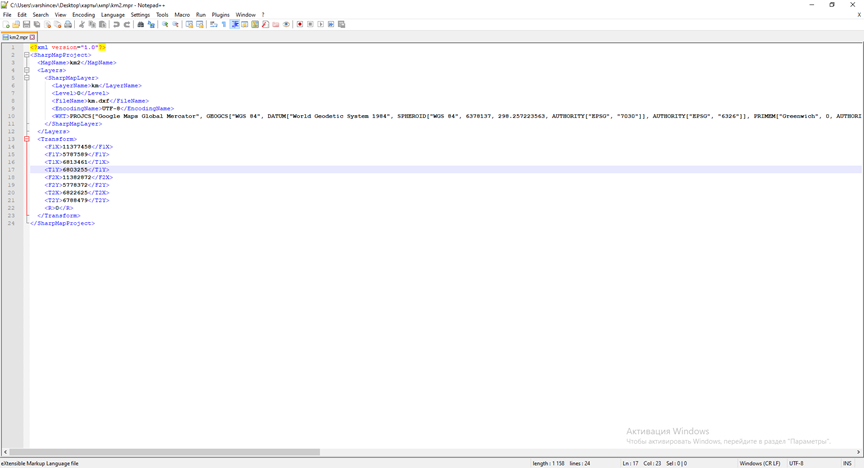Screen dimensions: 864x468
Task: Toggle the Word Wrap toolbar button
Action: 213,24
